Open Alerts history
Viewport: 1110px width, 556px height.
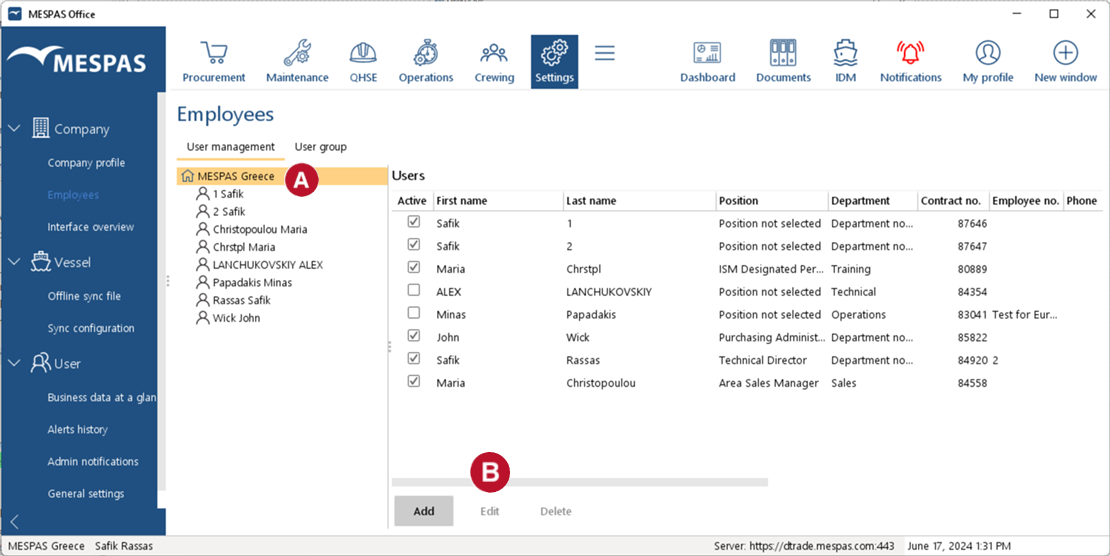pyautogui.click(x=78, y=429)
